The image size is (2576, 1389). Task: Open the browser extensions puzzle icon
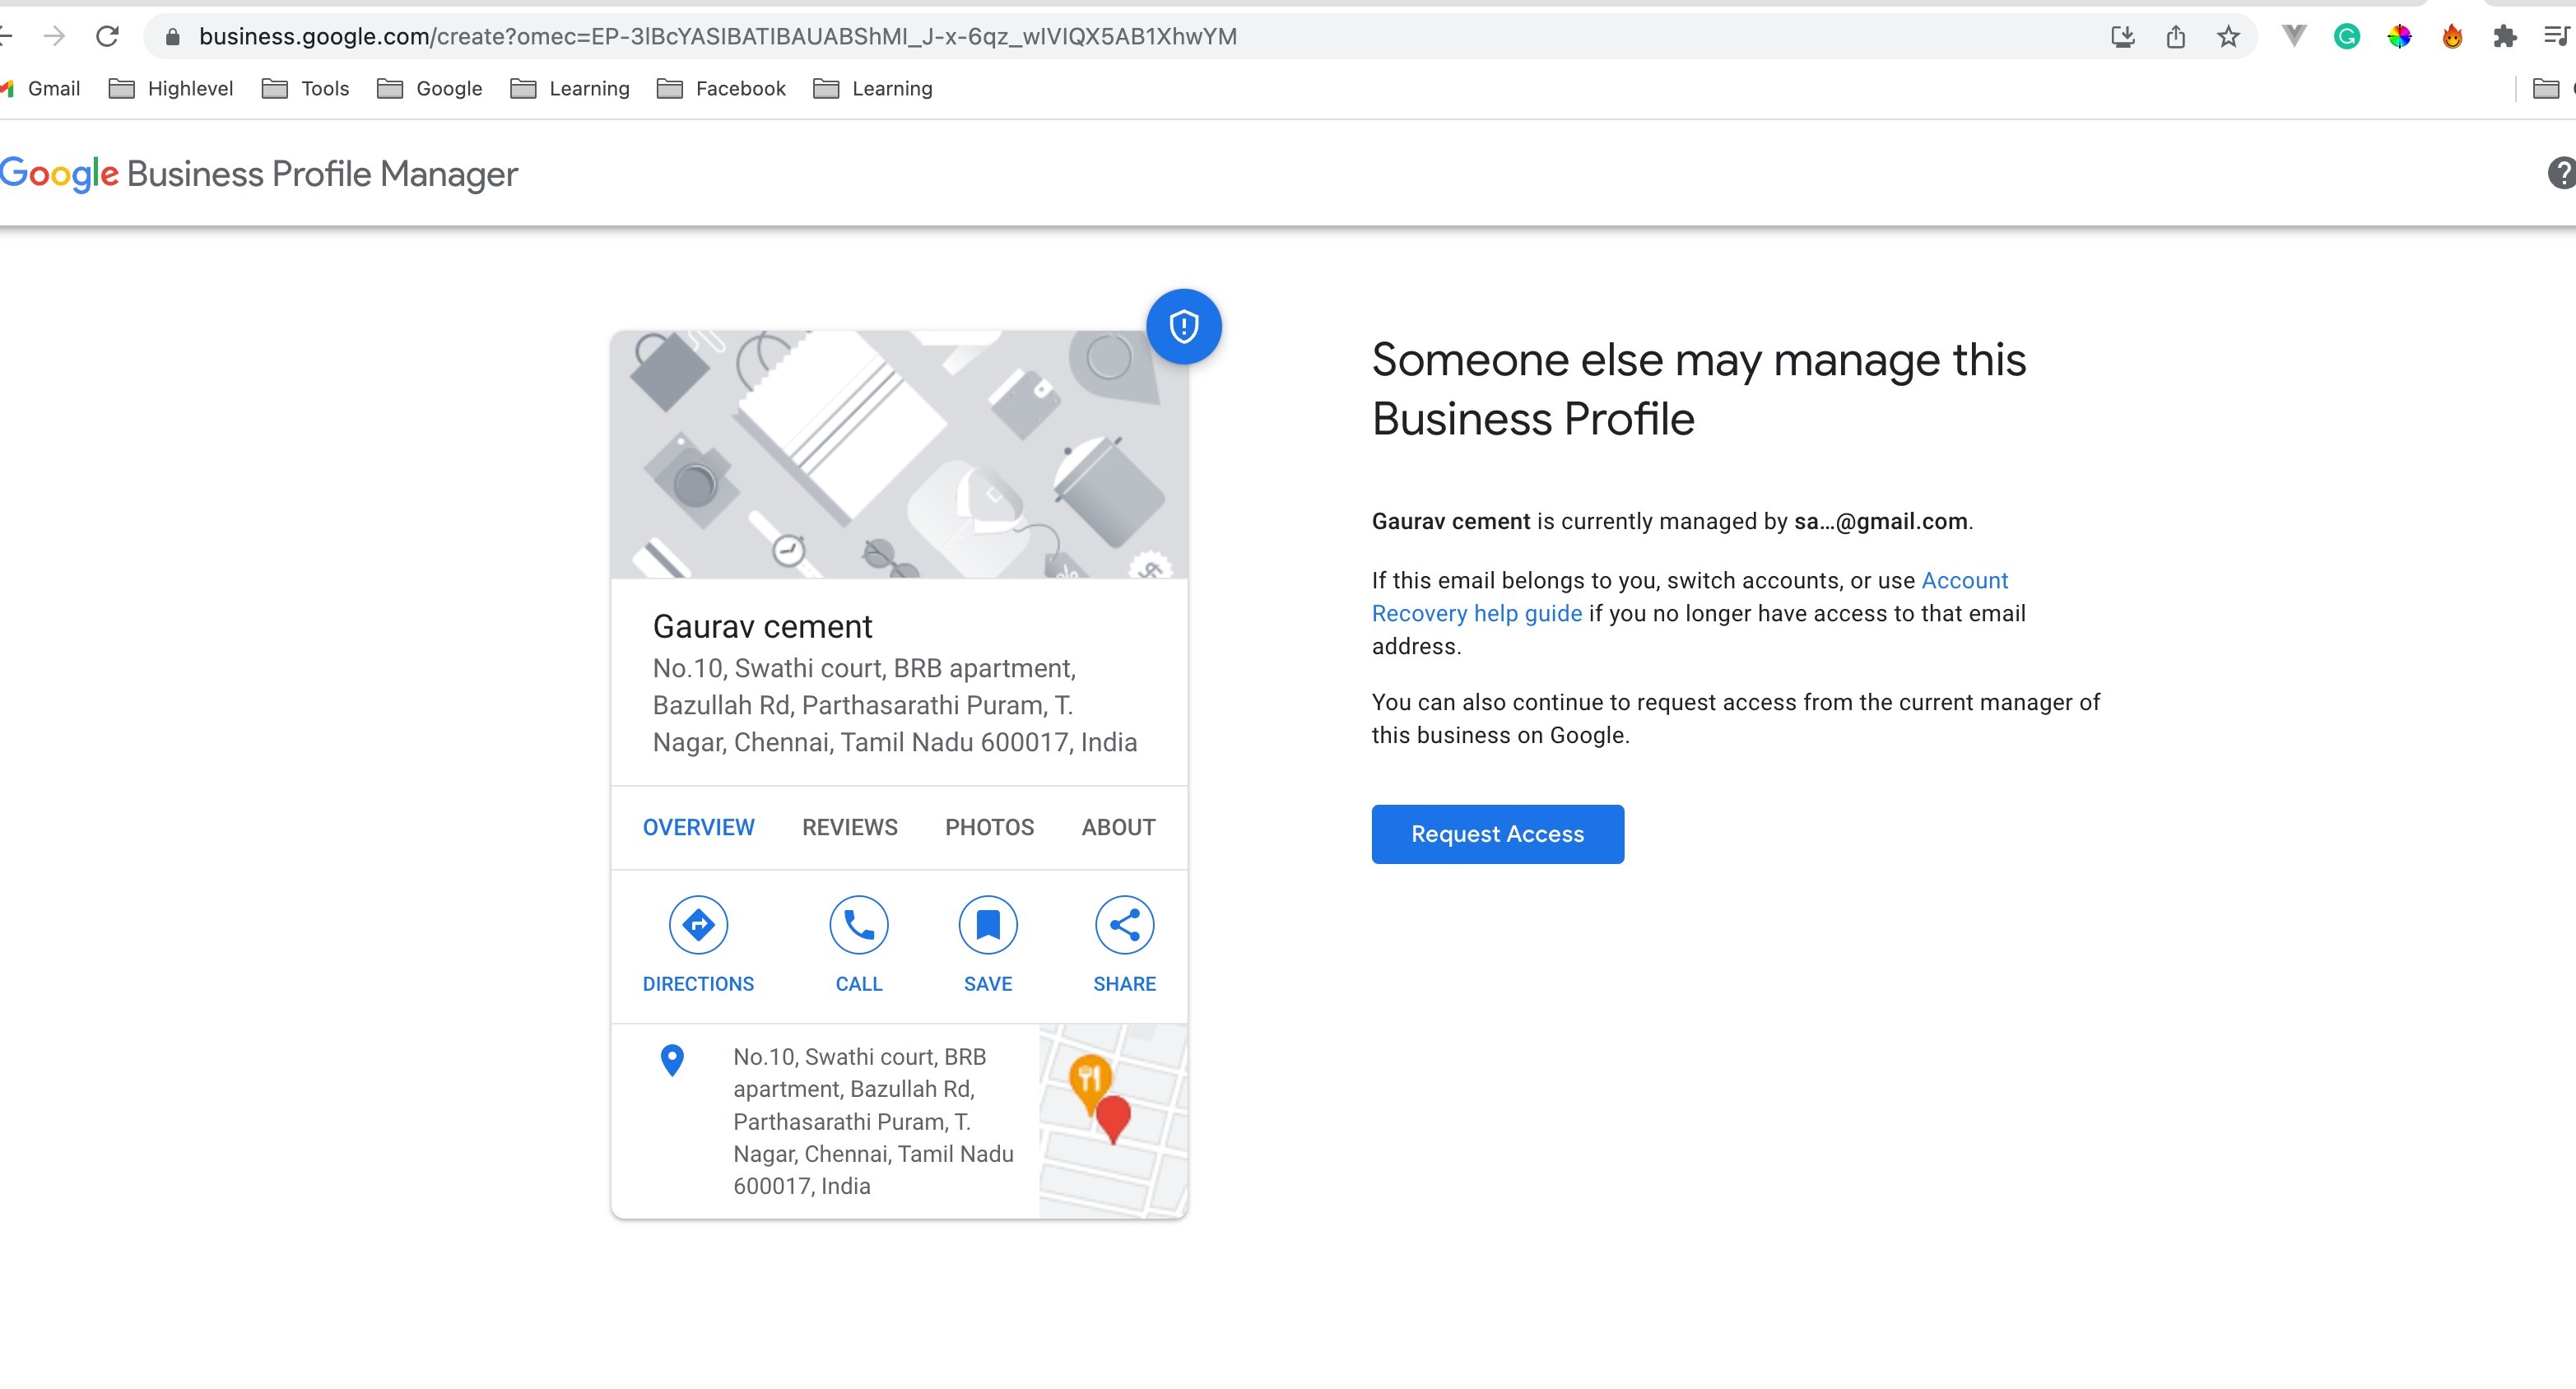coord(2504,37)
